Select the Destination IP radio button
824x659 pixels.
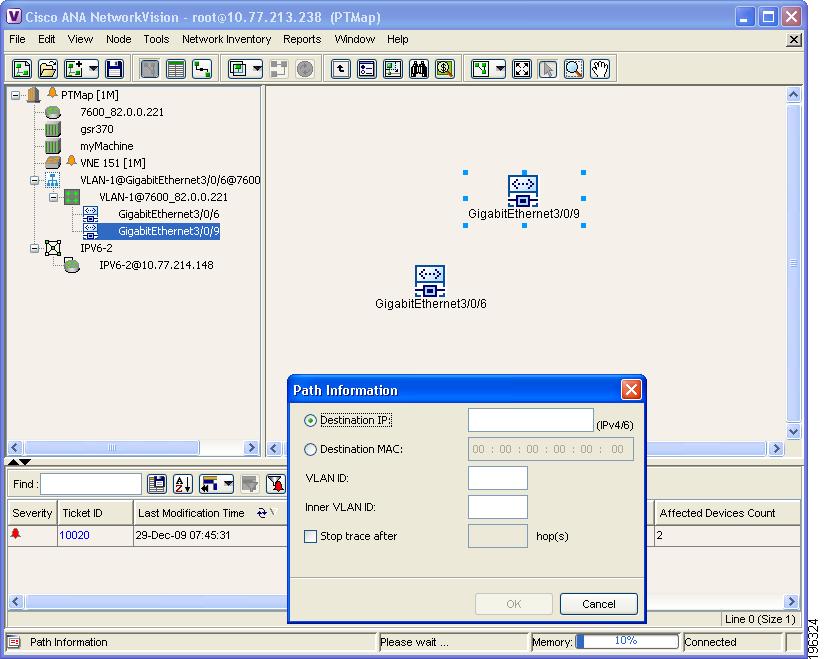(x=310, y=420)
